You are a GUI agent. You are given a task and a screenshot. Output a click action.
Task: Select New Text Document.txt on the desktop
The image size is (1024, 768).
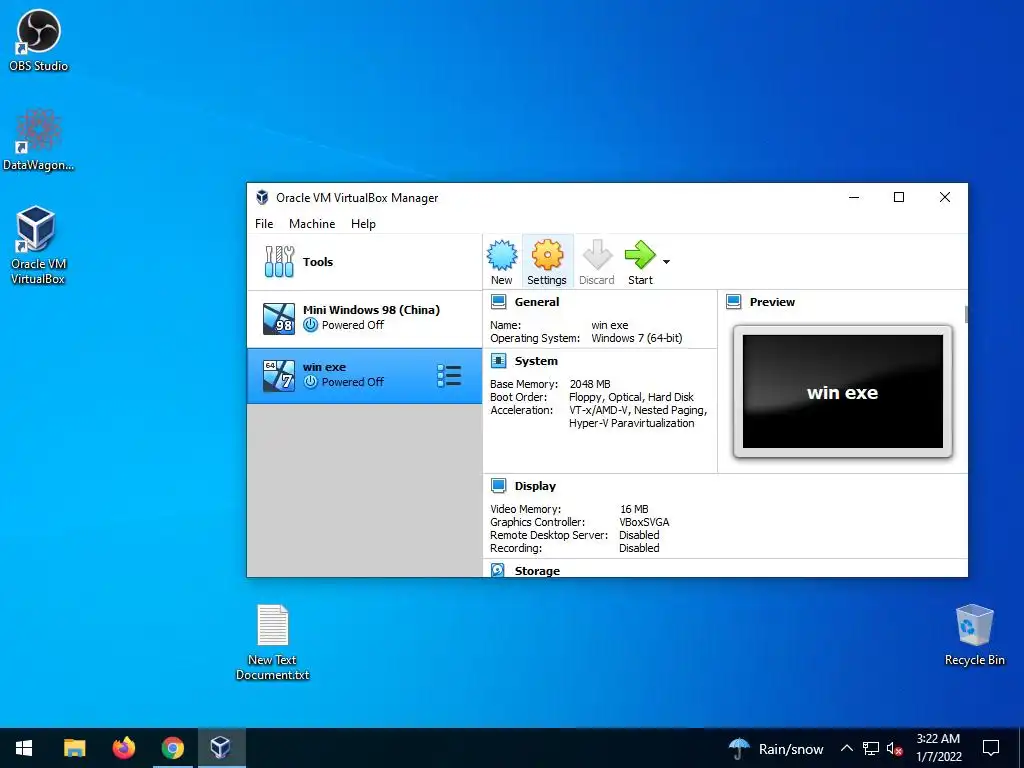pos(272,642)
